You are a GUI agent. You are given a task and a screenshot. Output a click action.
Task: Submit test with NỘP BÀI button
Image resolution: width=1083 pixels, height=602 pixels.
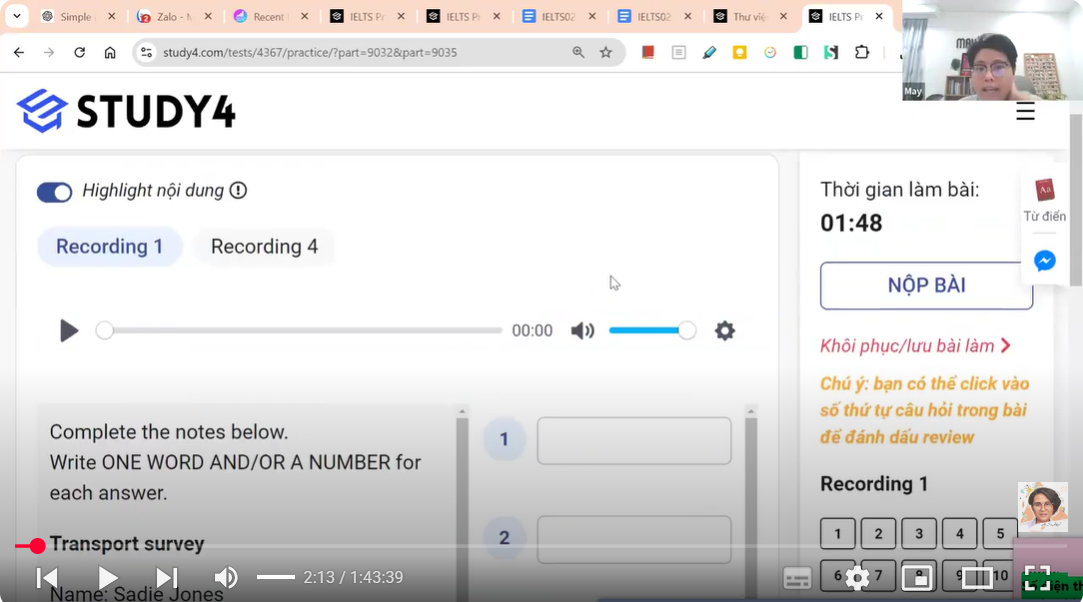tap(926, 285)
